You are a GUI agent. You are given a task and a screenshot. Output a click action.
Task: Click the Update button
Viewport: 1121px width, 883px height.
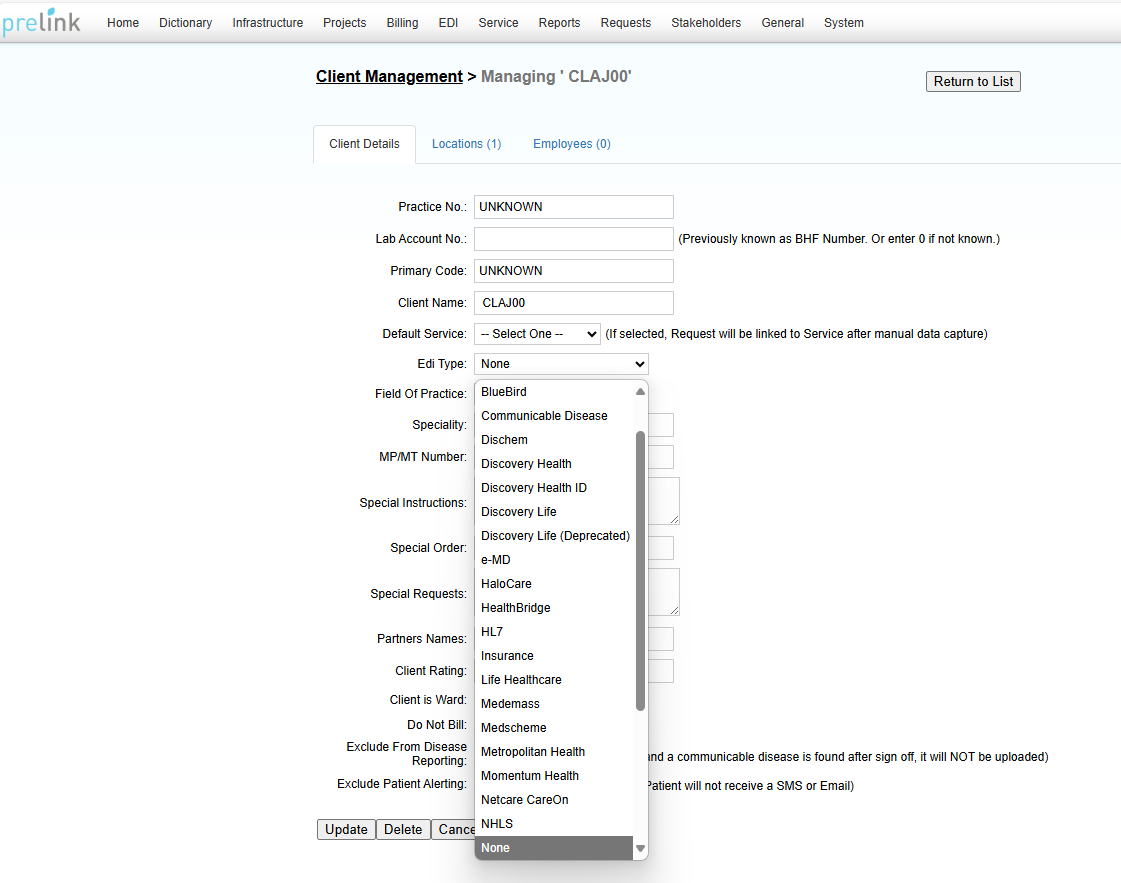click(x=346, y=829)
